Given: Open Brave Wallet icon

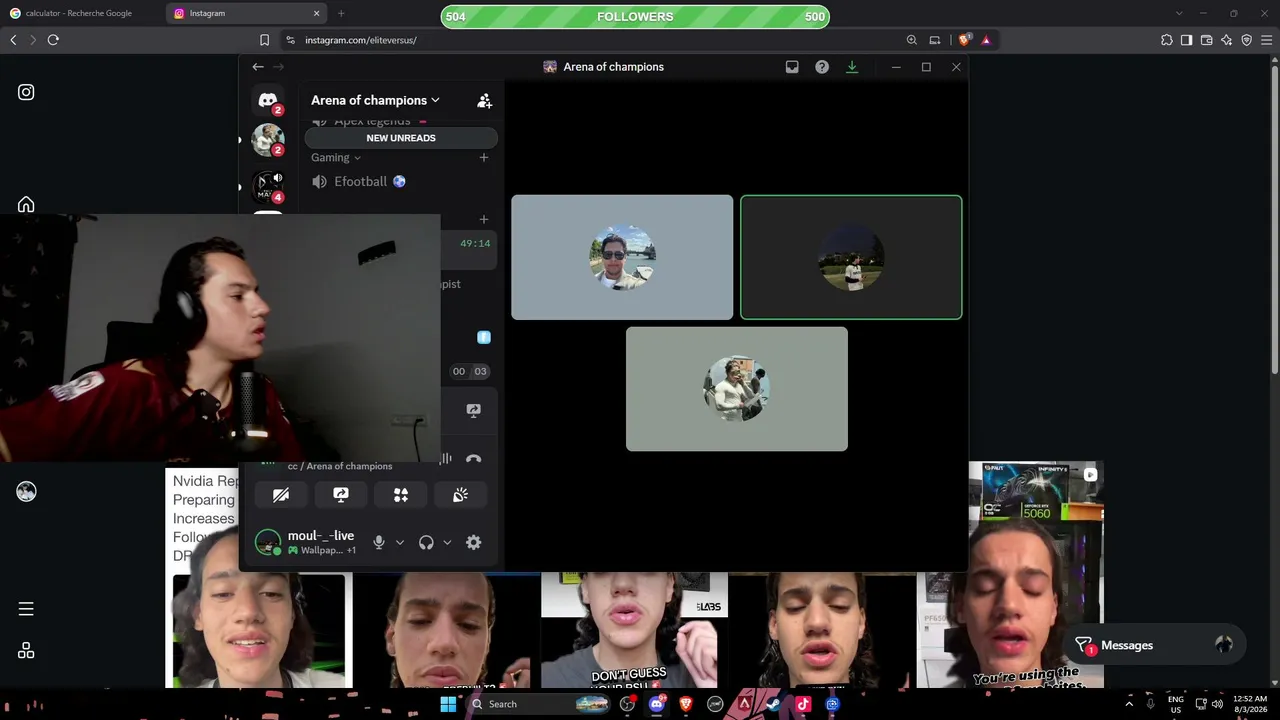Looking at the screenshot, I should coord(1207,40).
